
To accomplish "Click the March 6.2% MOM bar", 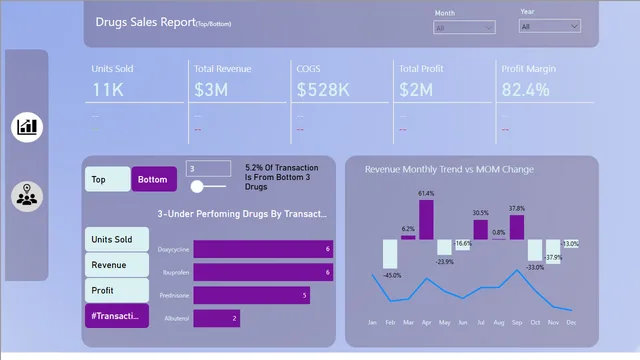I will coord(408,237).
